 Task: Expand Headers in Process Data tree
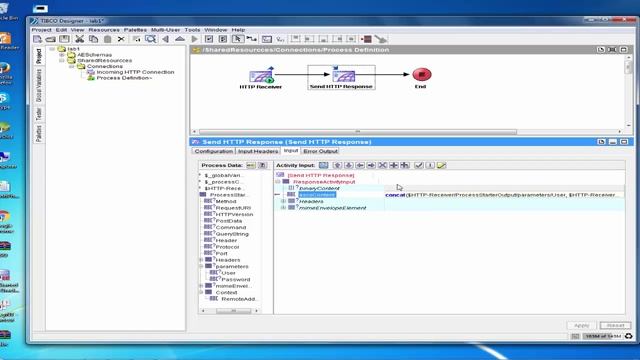(x=201, y=260)
